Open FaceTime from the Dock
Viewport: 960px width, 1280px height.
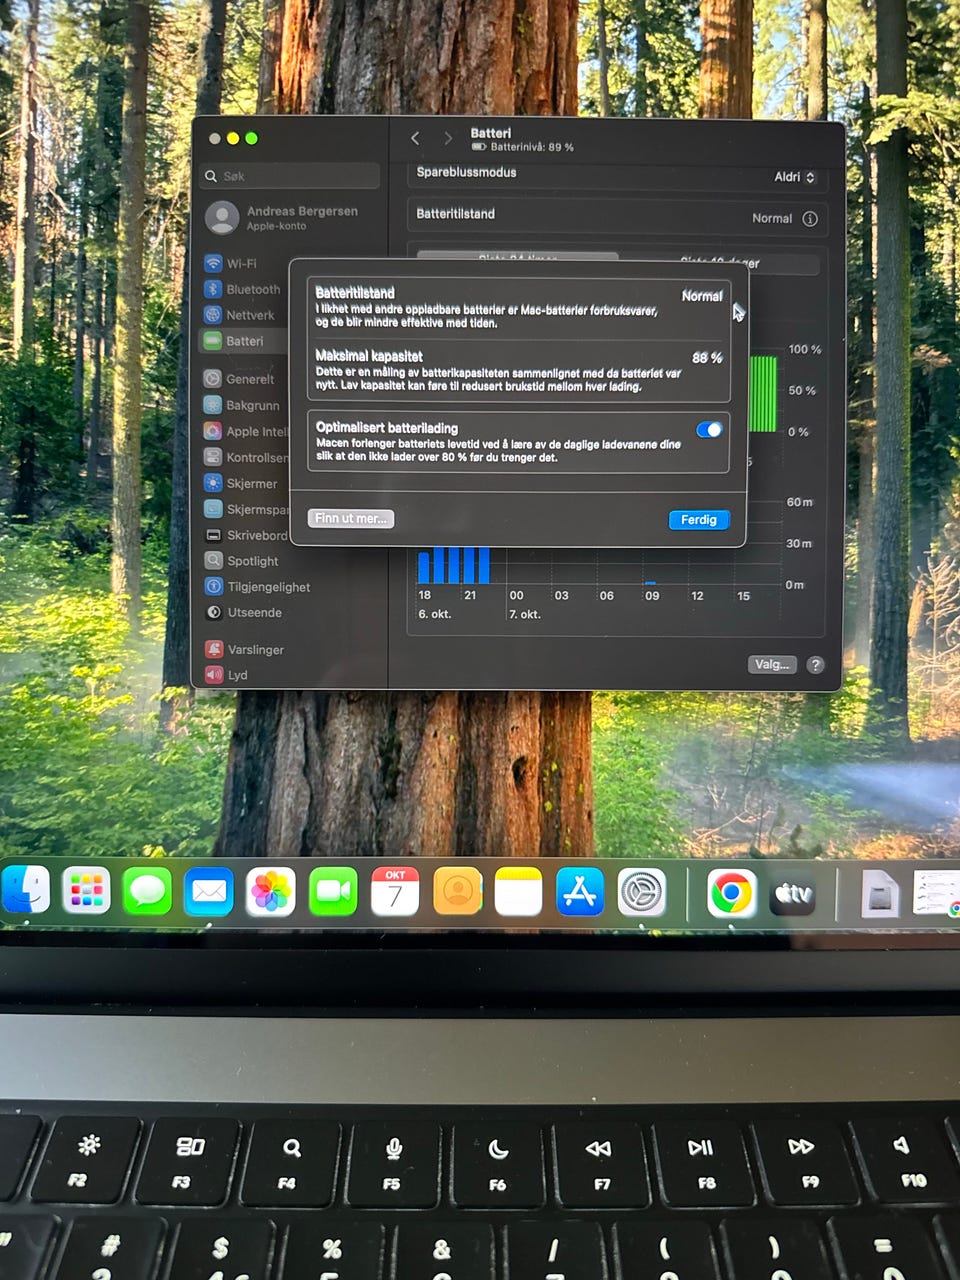tap(333, 891)
